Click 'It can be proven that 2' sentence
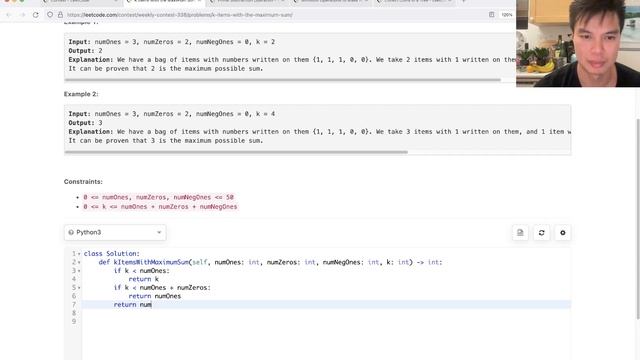 [166, 69]
